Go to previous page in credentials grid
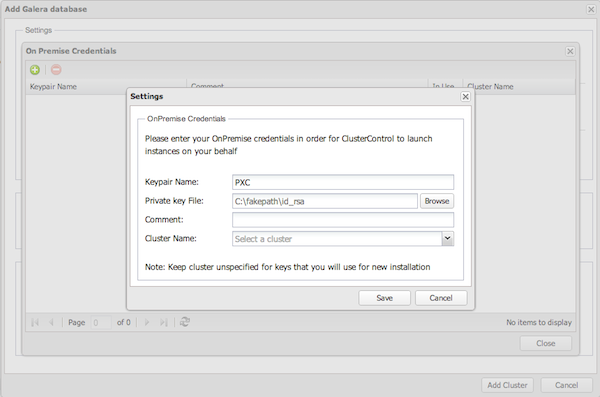Screen dimensions: 600x397 pyautogui.click(x=51, y=322)
